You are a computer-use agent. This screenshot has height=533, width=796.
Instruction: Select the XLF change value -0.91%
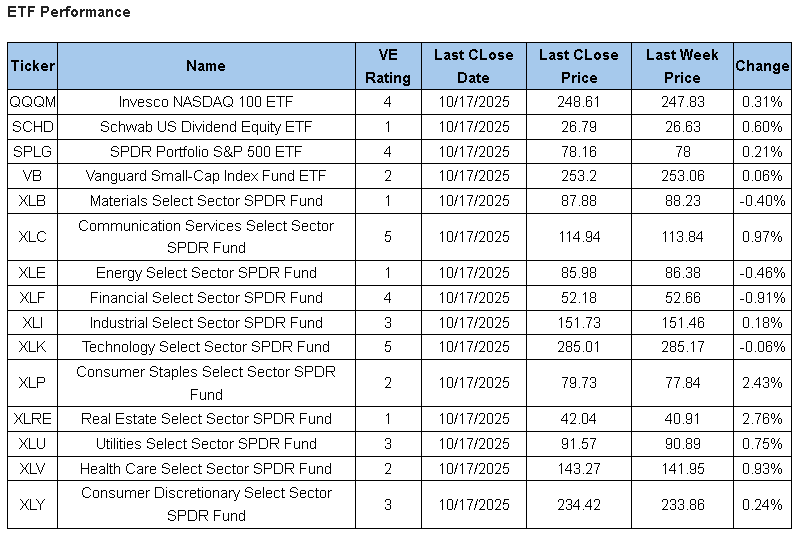[762, 298]
